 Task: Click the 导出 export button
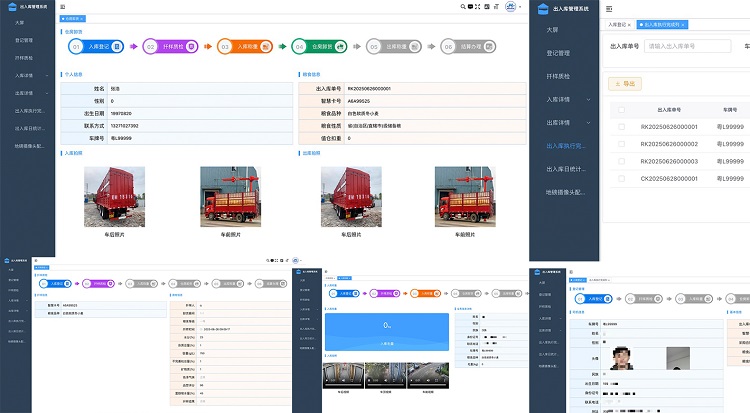click(625, 84)
